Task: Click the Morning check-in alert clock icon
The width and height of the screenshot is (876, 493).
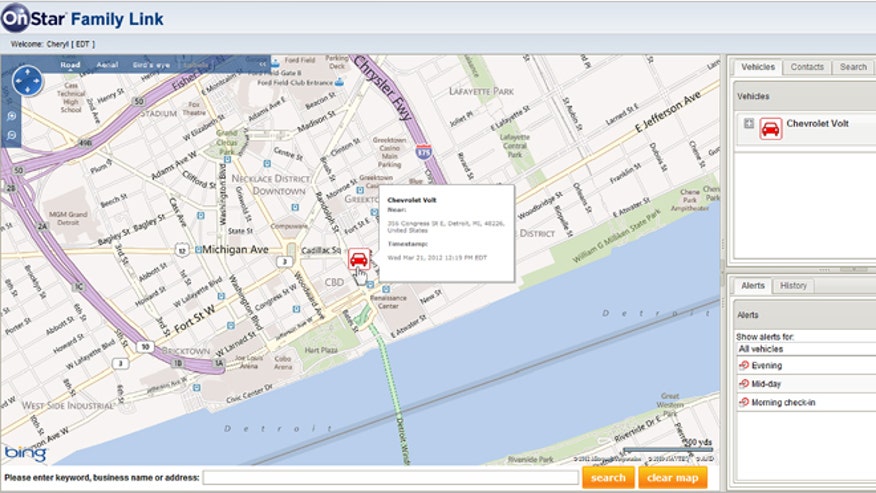Action: 744,402
